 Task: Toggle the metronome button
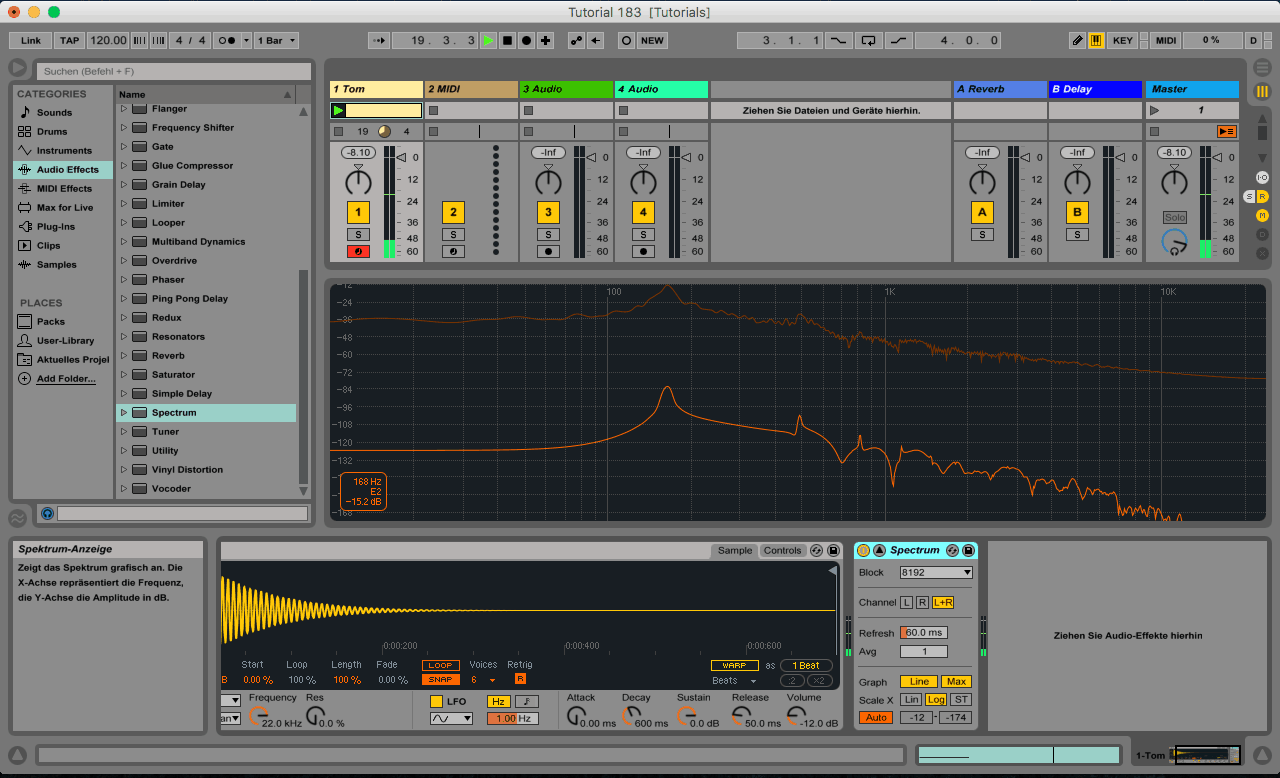(x=227, y=41)
